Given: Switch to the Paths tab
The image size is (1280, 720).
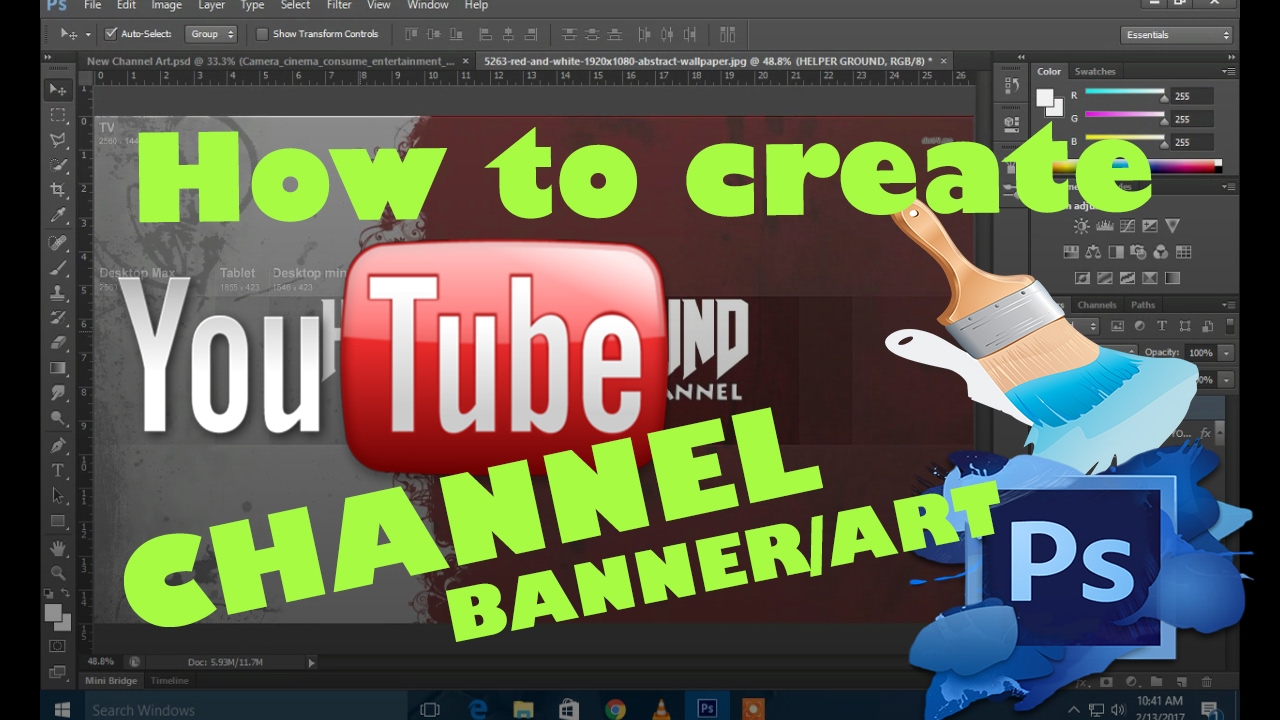Looking at the screenshot, I should (1143, 305).
